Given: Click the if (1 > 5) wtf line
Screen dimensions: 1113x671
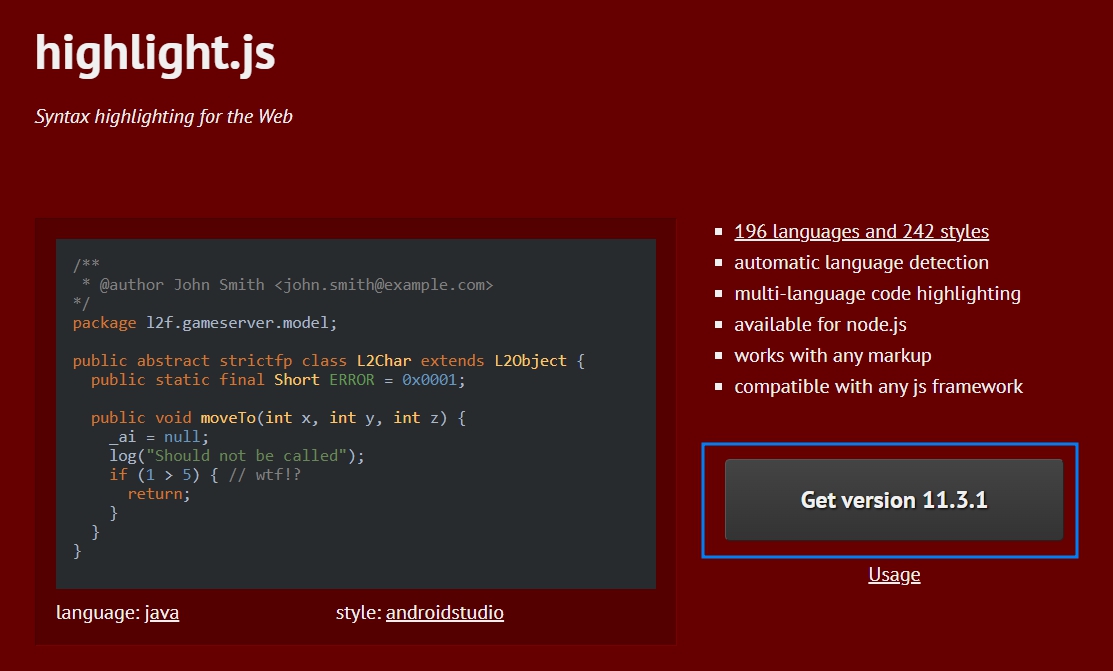Looking at the screenshot, I should (x=204, y=475).
